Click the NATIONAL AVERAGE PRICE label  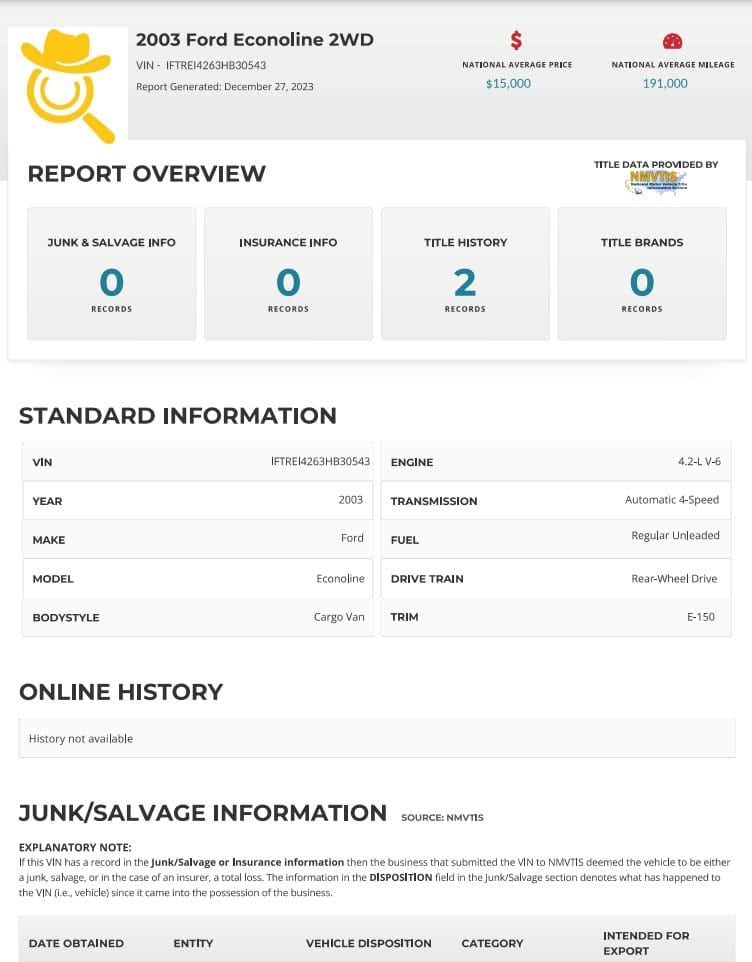(517, 64)
